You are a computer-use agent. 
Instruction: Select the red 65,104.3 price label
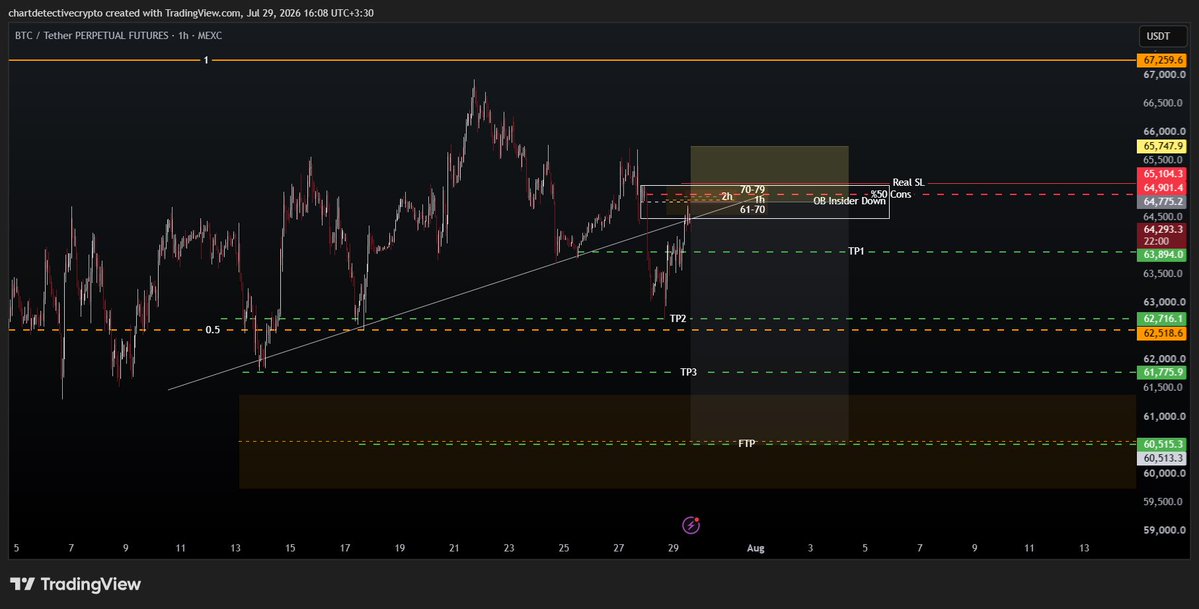pyautogui.click(x=1162, y=174)
